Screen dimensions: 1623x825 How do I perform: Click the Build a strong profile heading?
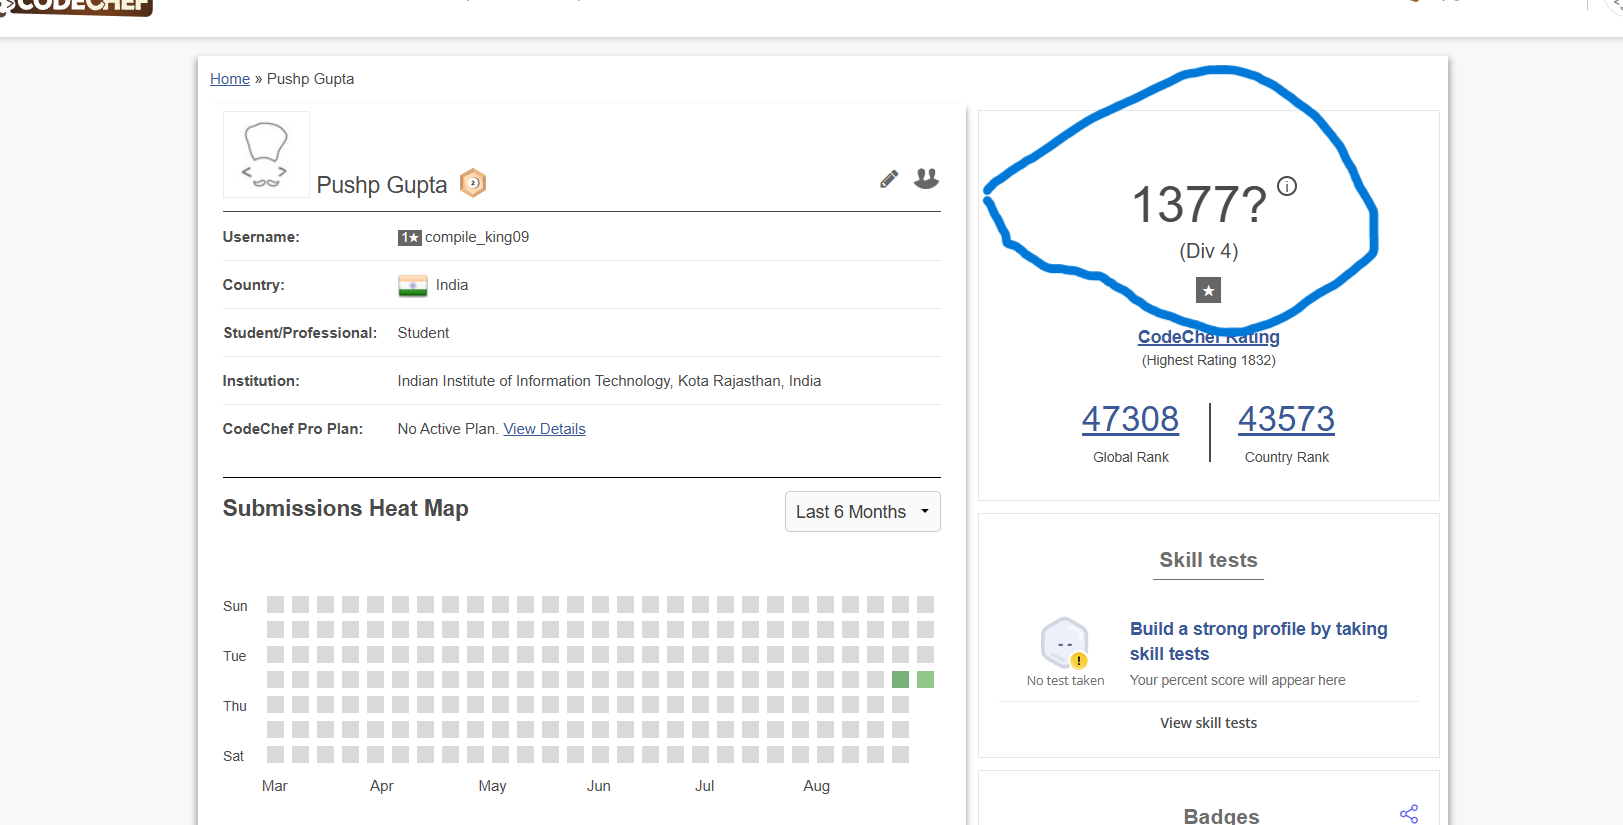pos(1259,641)
